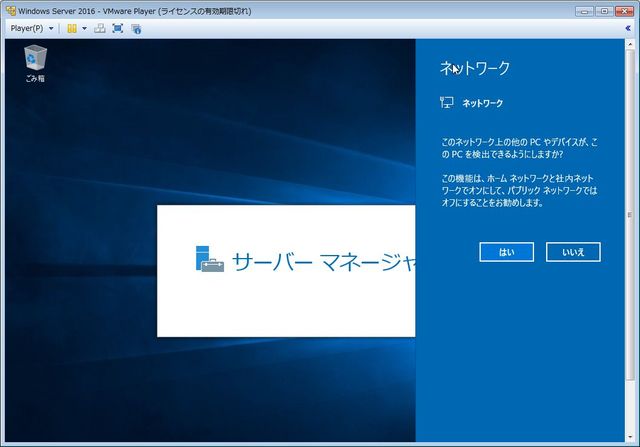The width and height of the screenshot is (640, 447).
Task: Click the VMware Player title bar icon
Action: [11, 11]
